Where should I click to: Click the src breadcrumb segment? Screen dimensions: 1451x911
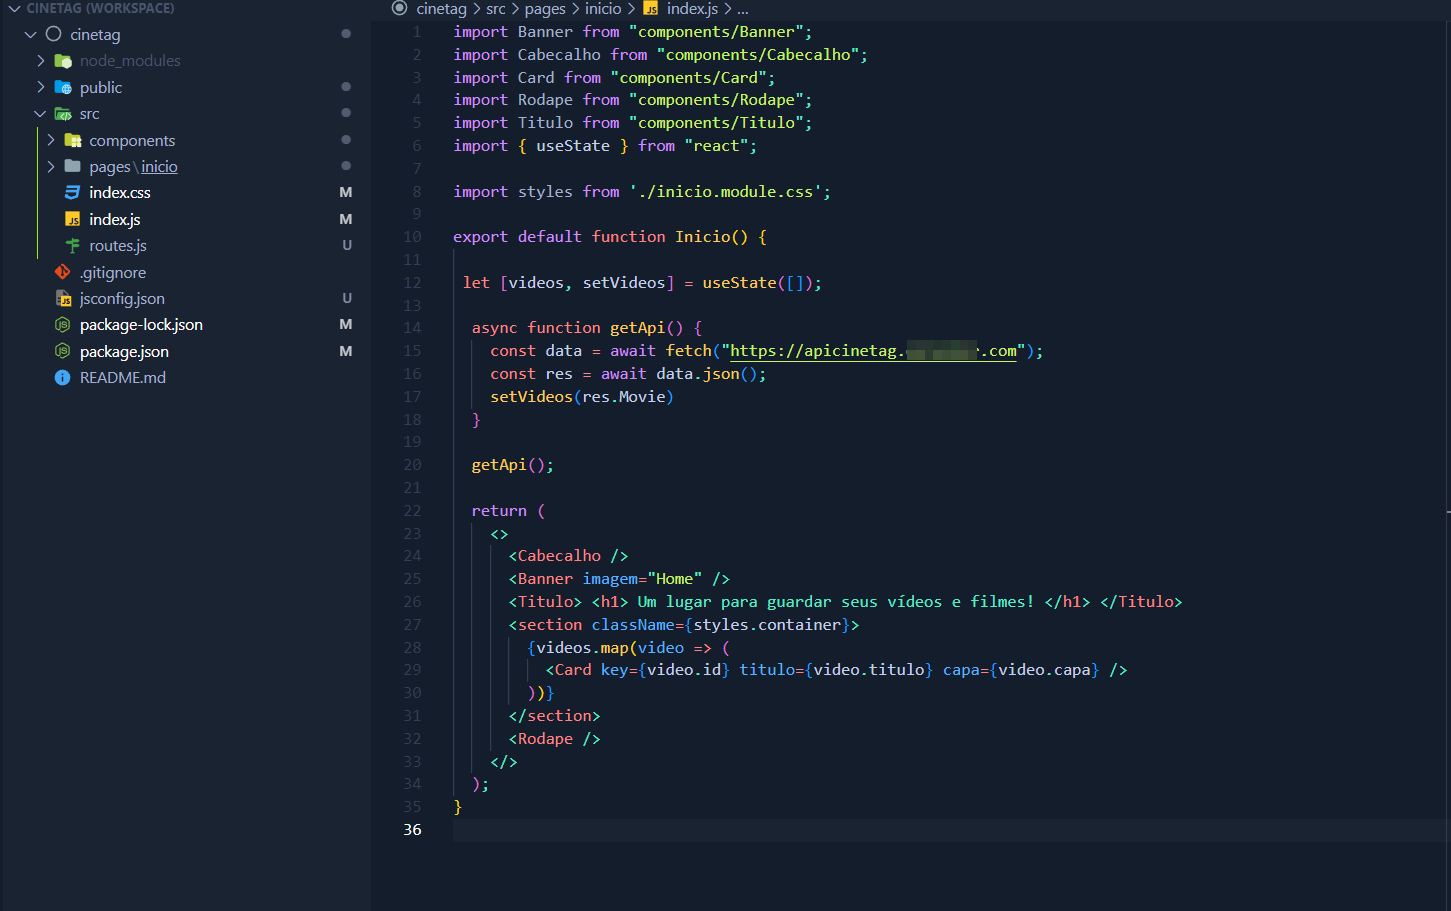tap(496, 9)
